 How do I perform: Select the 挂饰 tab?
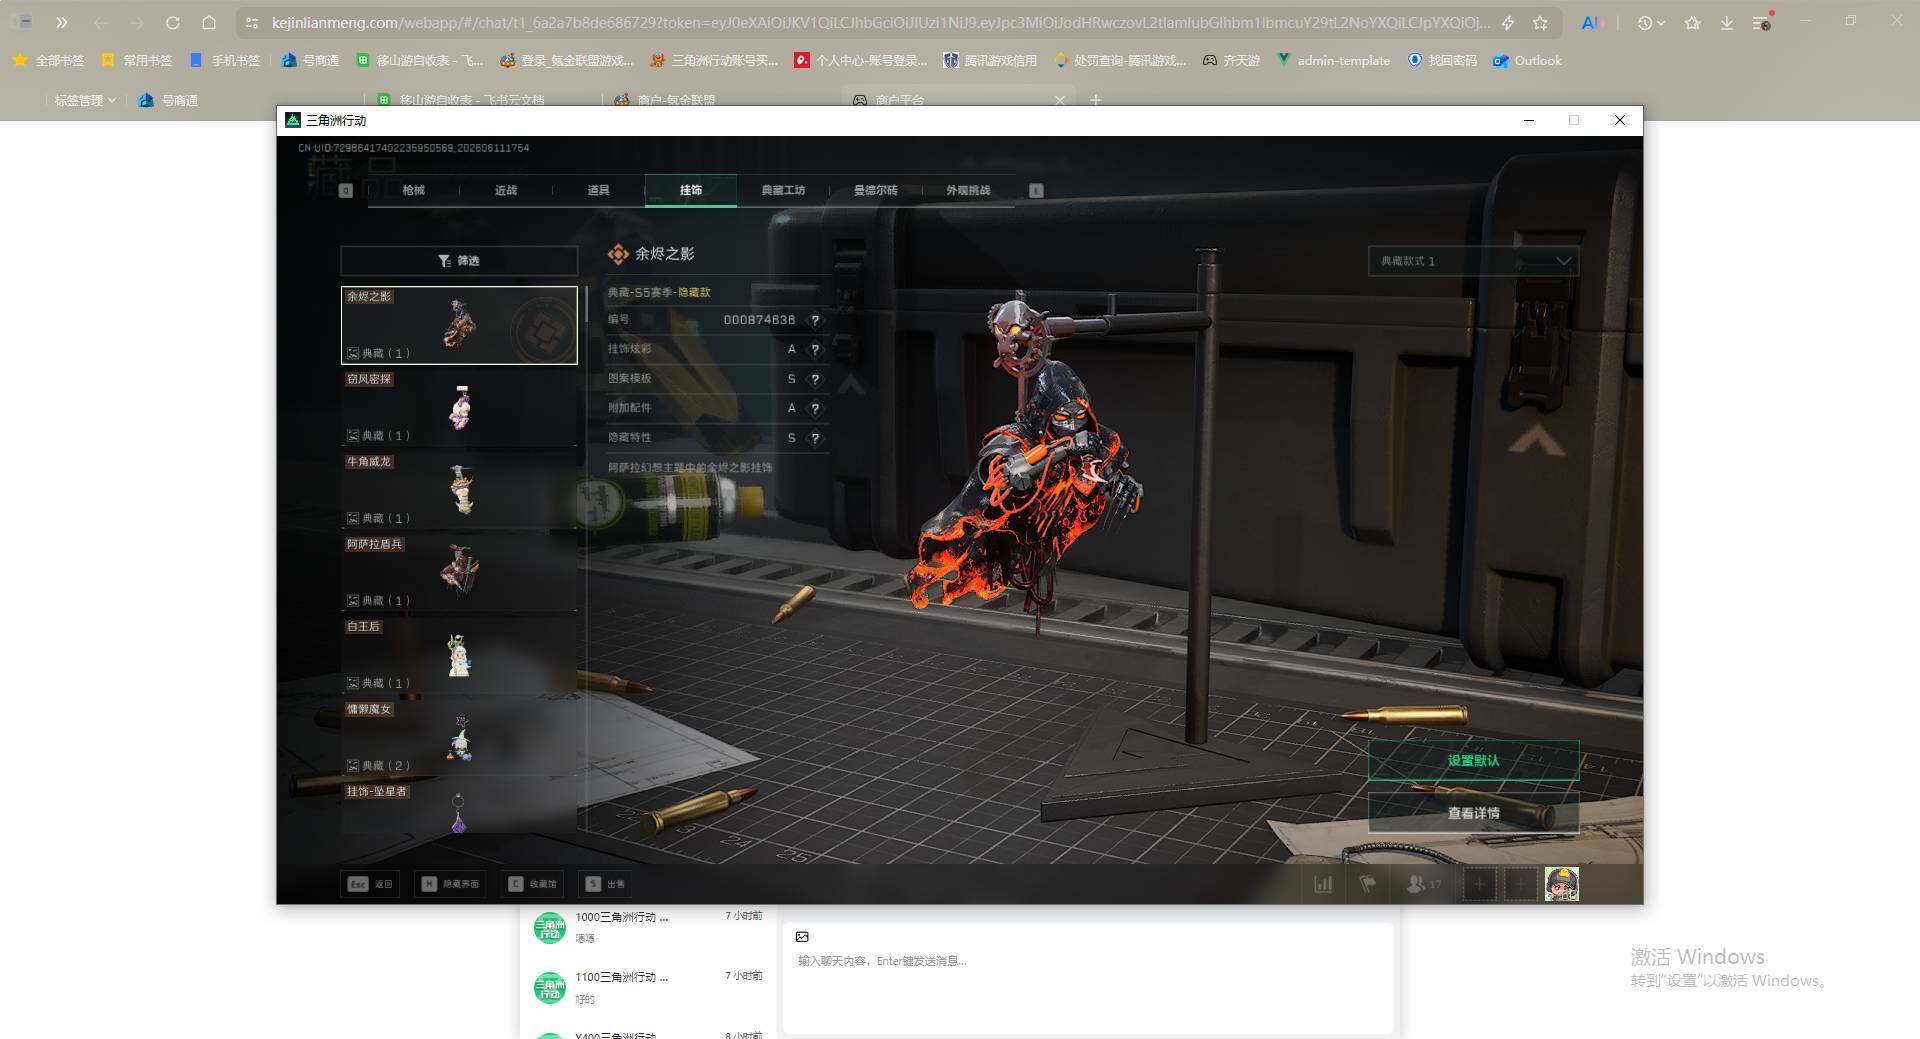click(691, 190)
